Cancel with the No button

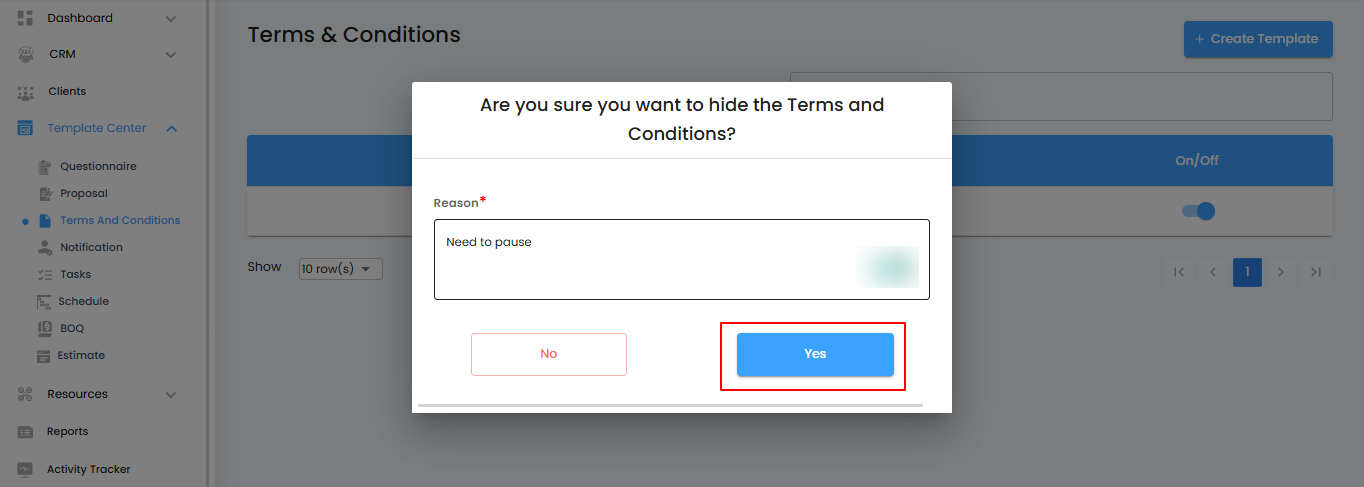tap(548, 354)
